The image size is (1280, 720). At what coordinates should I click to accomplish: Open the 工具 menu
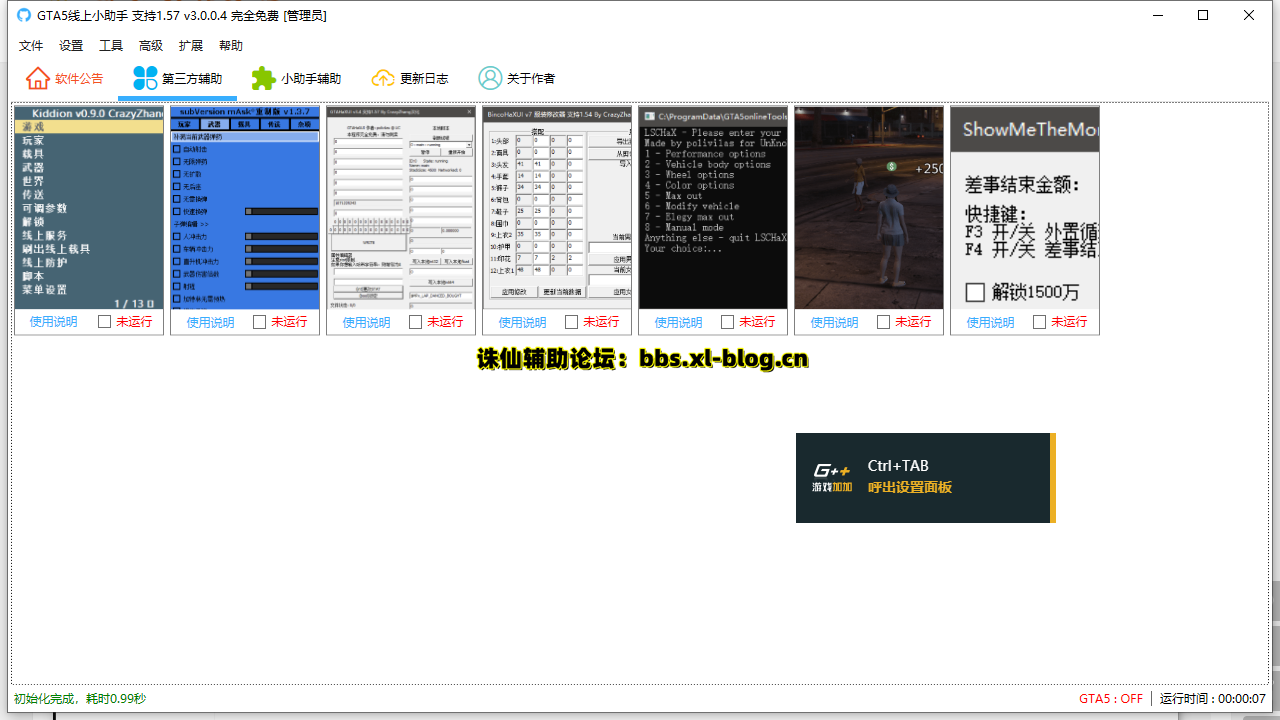click(x=111, y=46)
